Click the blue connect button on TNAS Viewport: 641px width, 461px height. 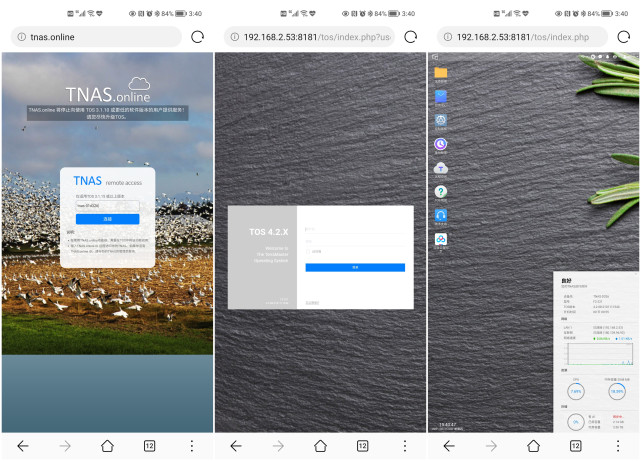coord(107,219)
